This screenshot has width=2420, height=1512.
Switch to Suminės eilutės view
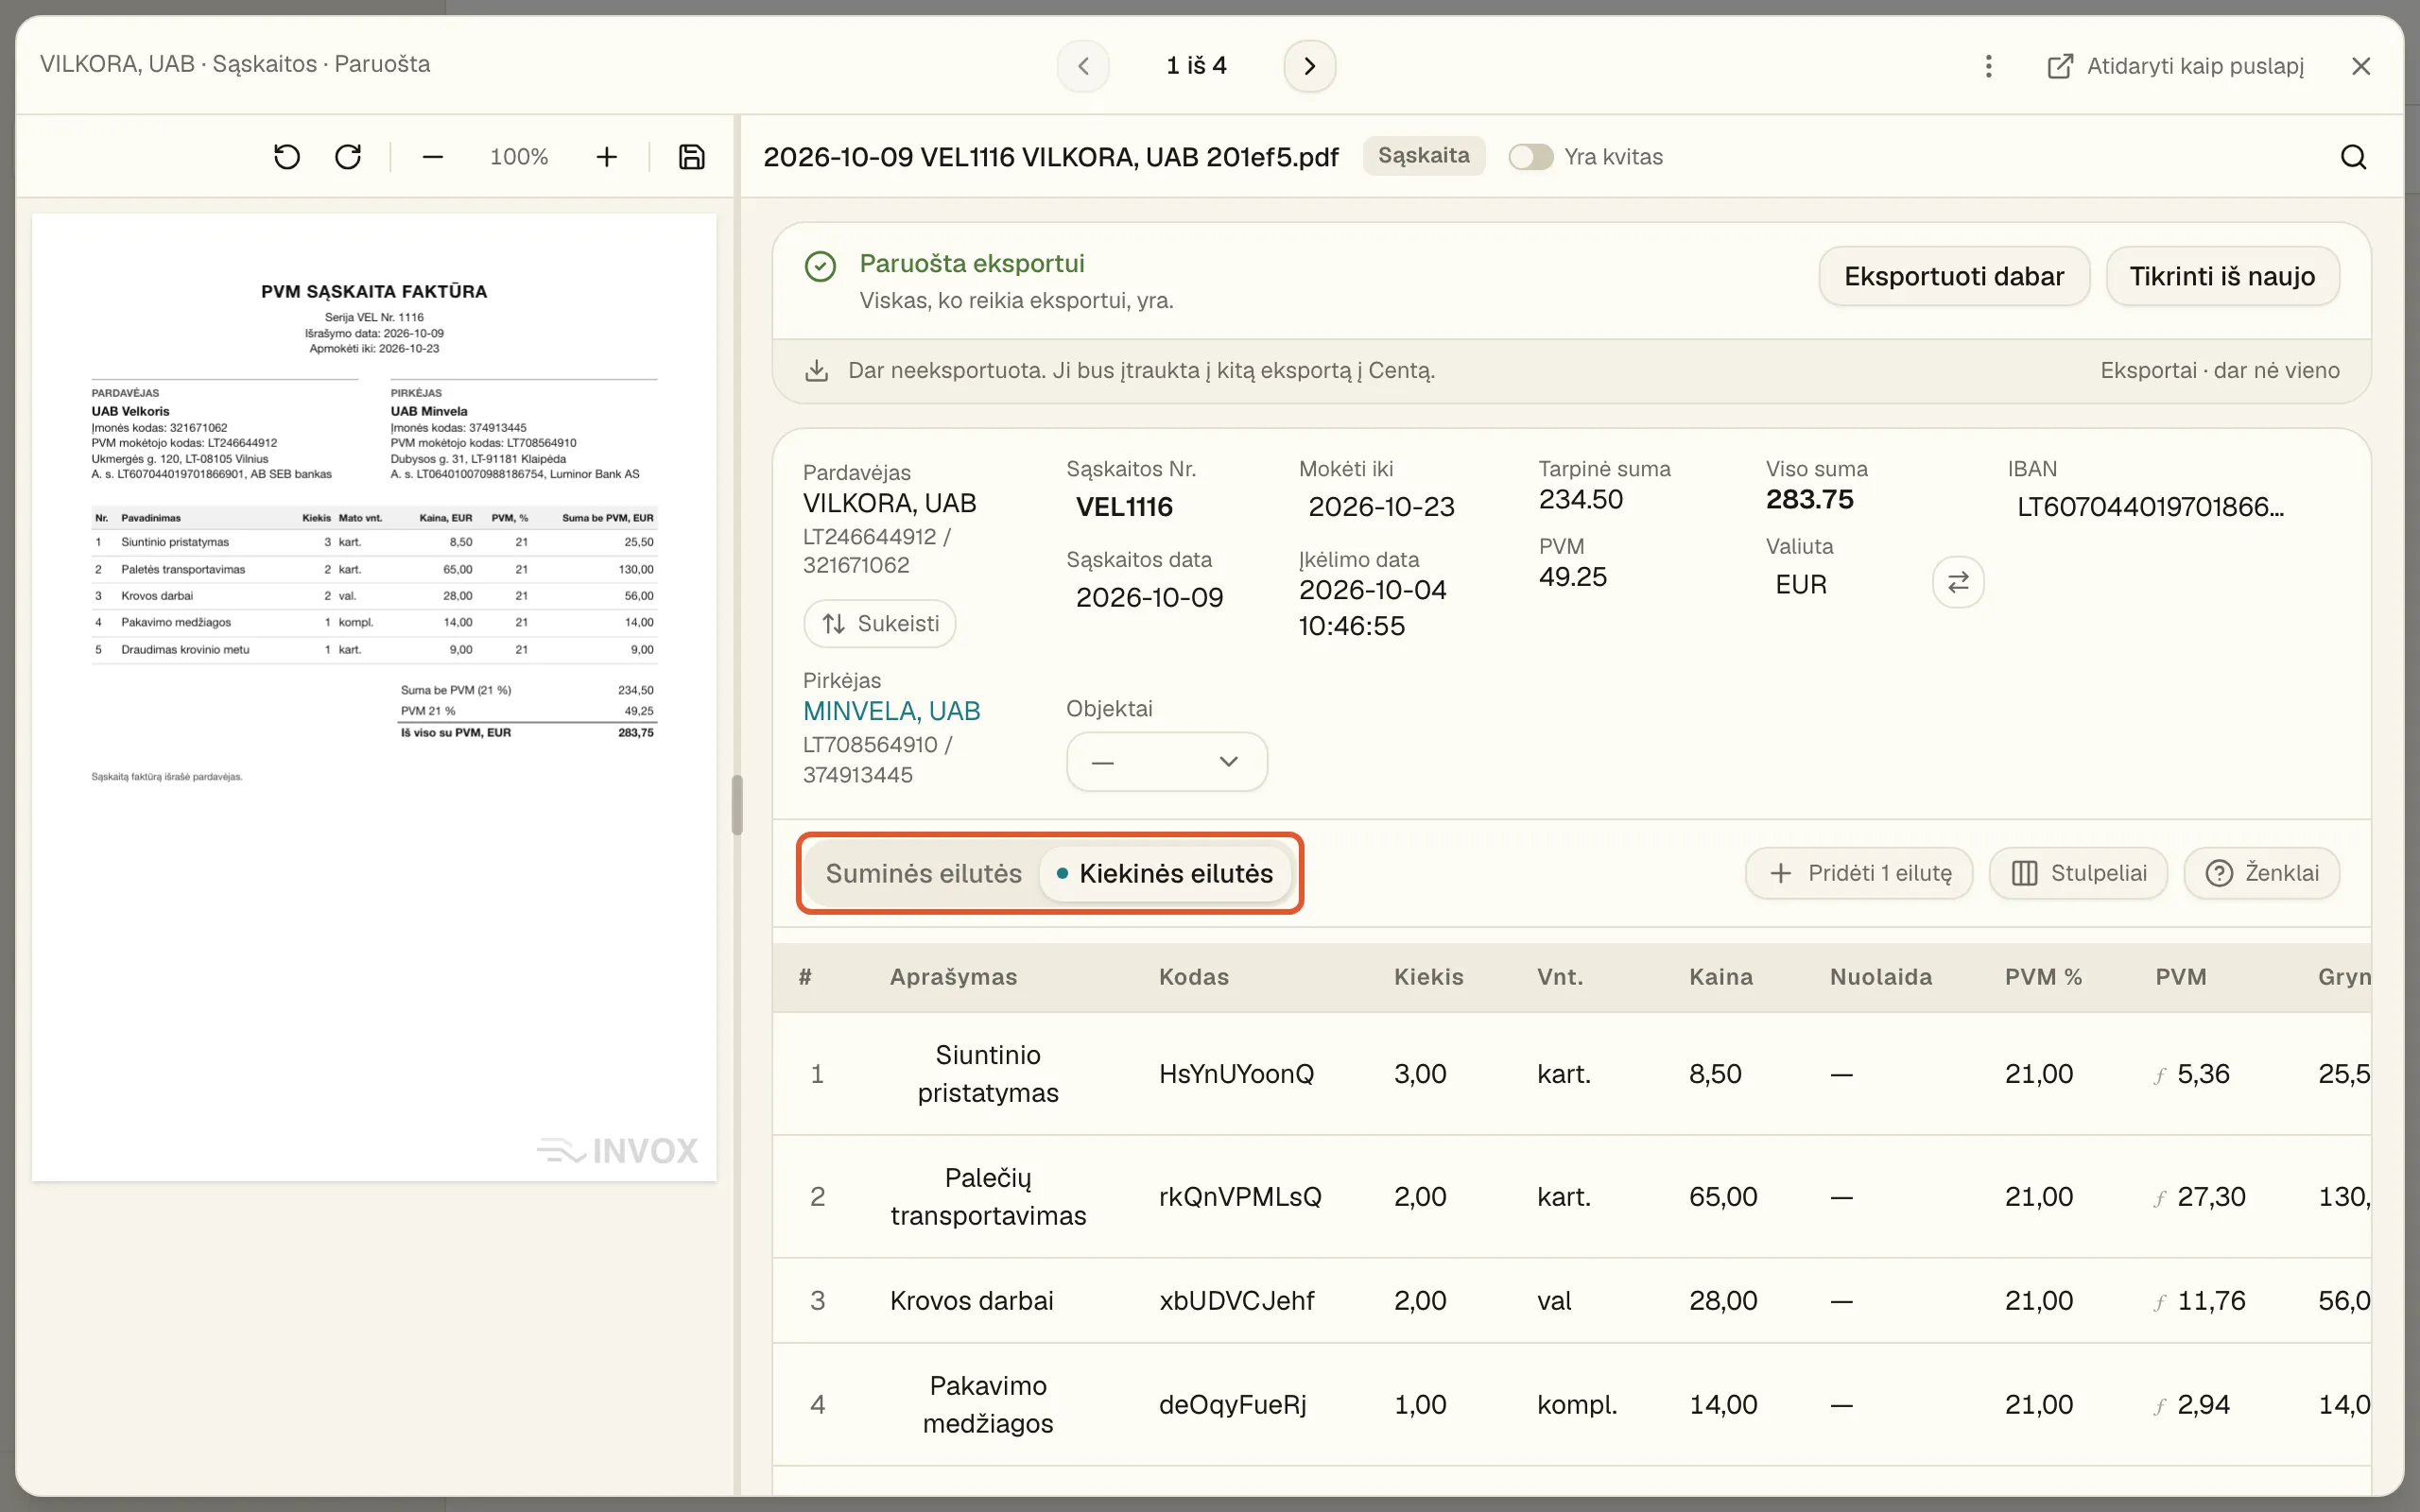click(923, 873)
